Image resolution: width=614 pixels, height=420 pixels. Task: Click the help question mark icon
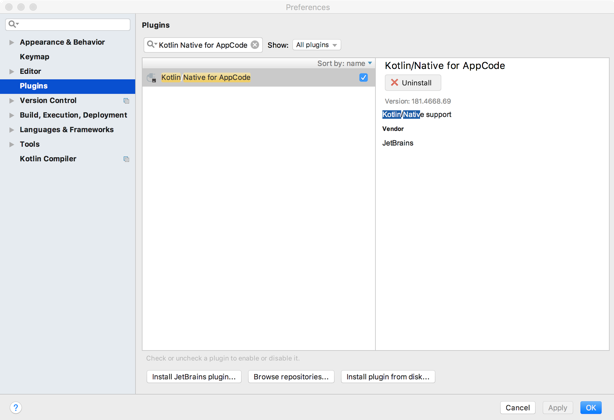[x=16, y=407]
